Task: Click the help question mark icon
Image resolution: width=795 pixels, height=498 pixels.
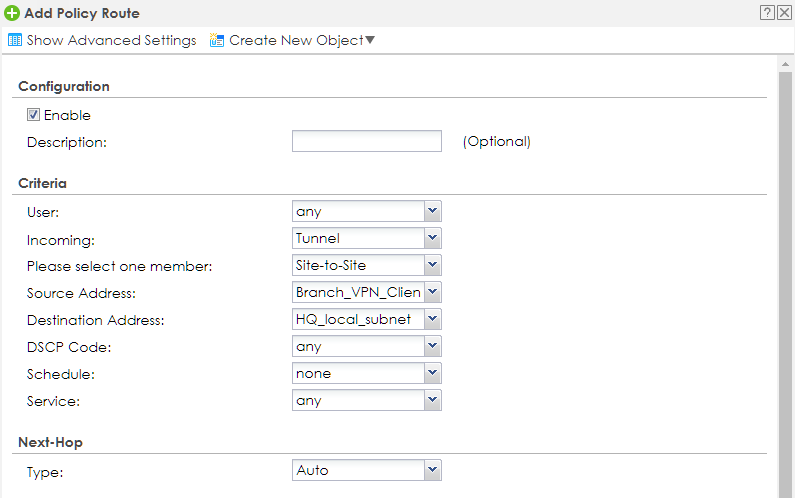Action: [x=767, y=13]
